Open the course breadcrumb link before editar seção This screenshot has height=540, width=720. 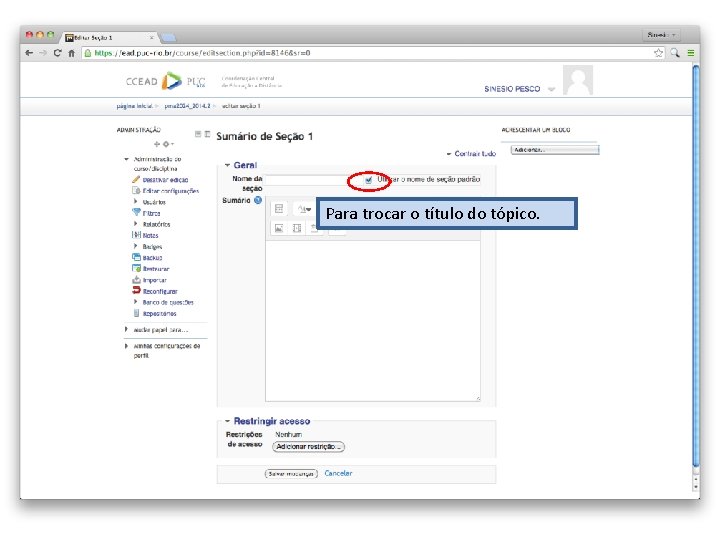click(187, 106)
